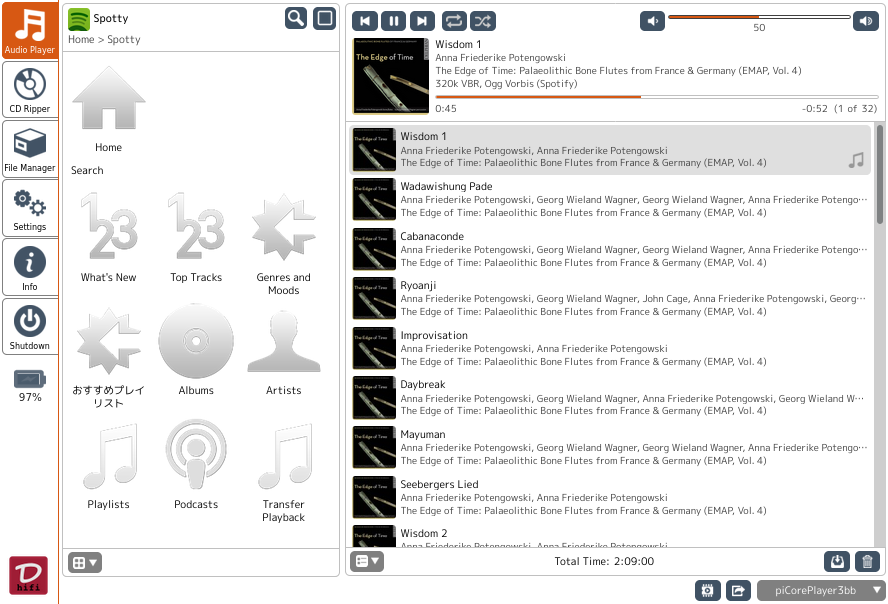Click the square expand browser icon
This screenshot has width=888, height=604.
pyautogui.click(x=325, y=18)
